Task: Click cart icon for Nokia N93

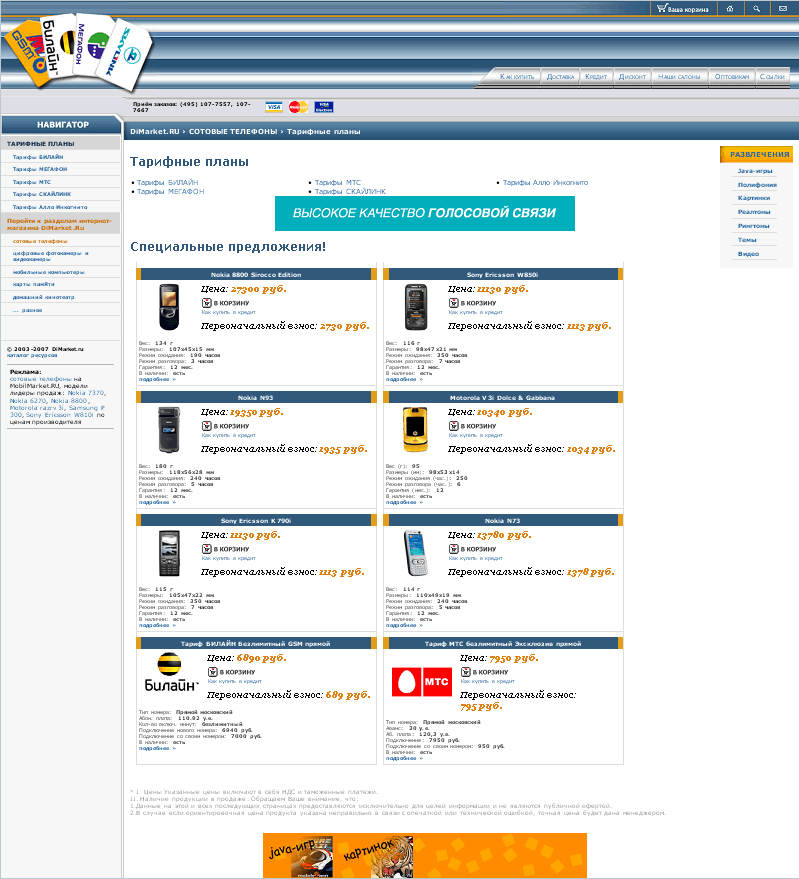Action: click(x=206, y=426)
